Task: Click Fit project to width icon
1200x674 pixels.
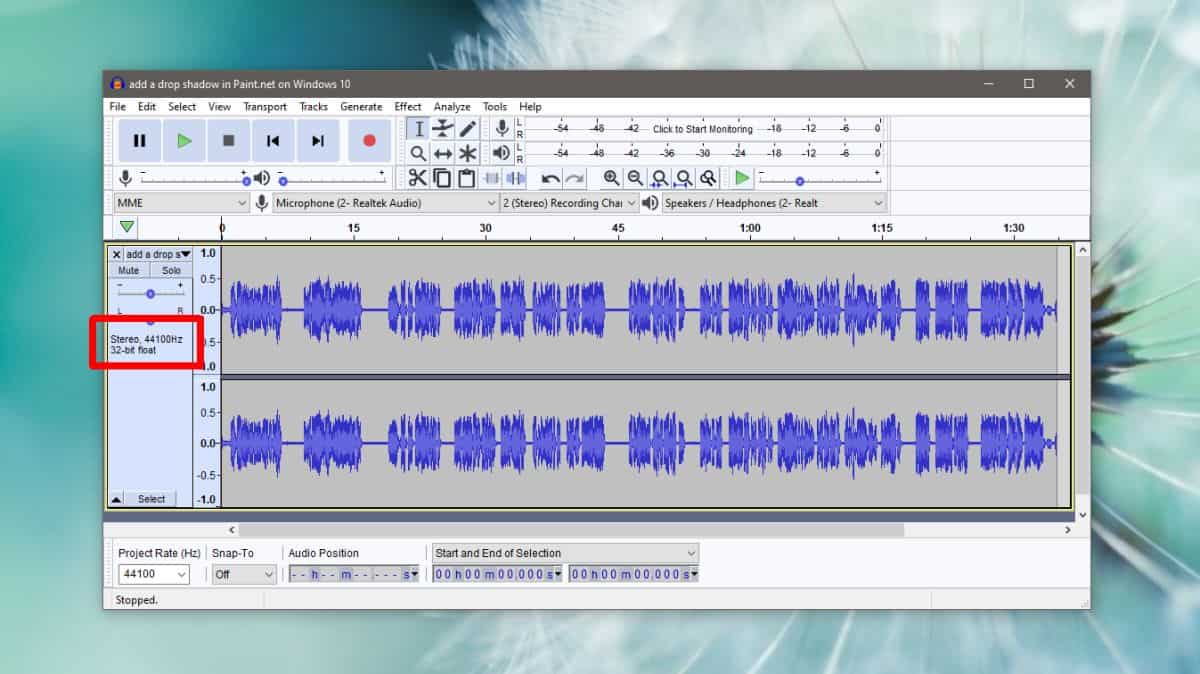Action: pos(683,178)
